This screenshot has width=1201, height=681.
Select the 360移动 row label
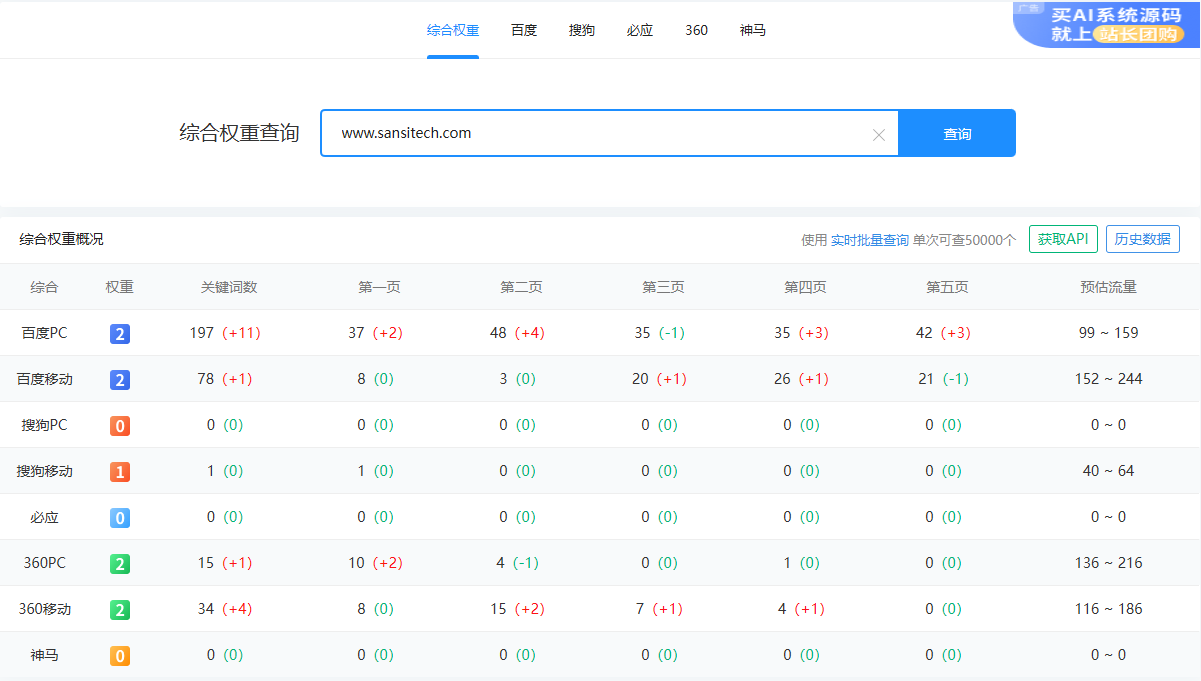tap(44, 609)
